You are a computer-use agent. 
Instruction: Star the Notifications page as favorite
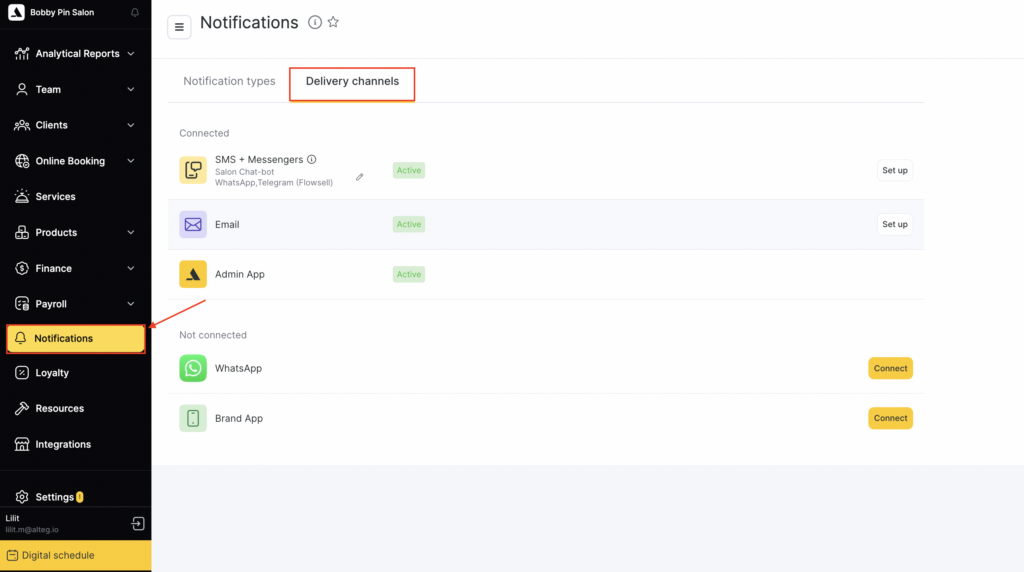coord(334,22)
